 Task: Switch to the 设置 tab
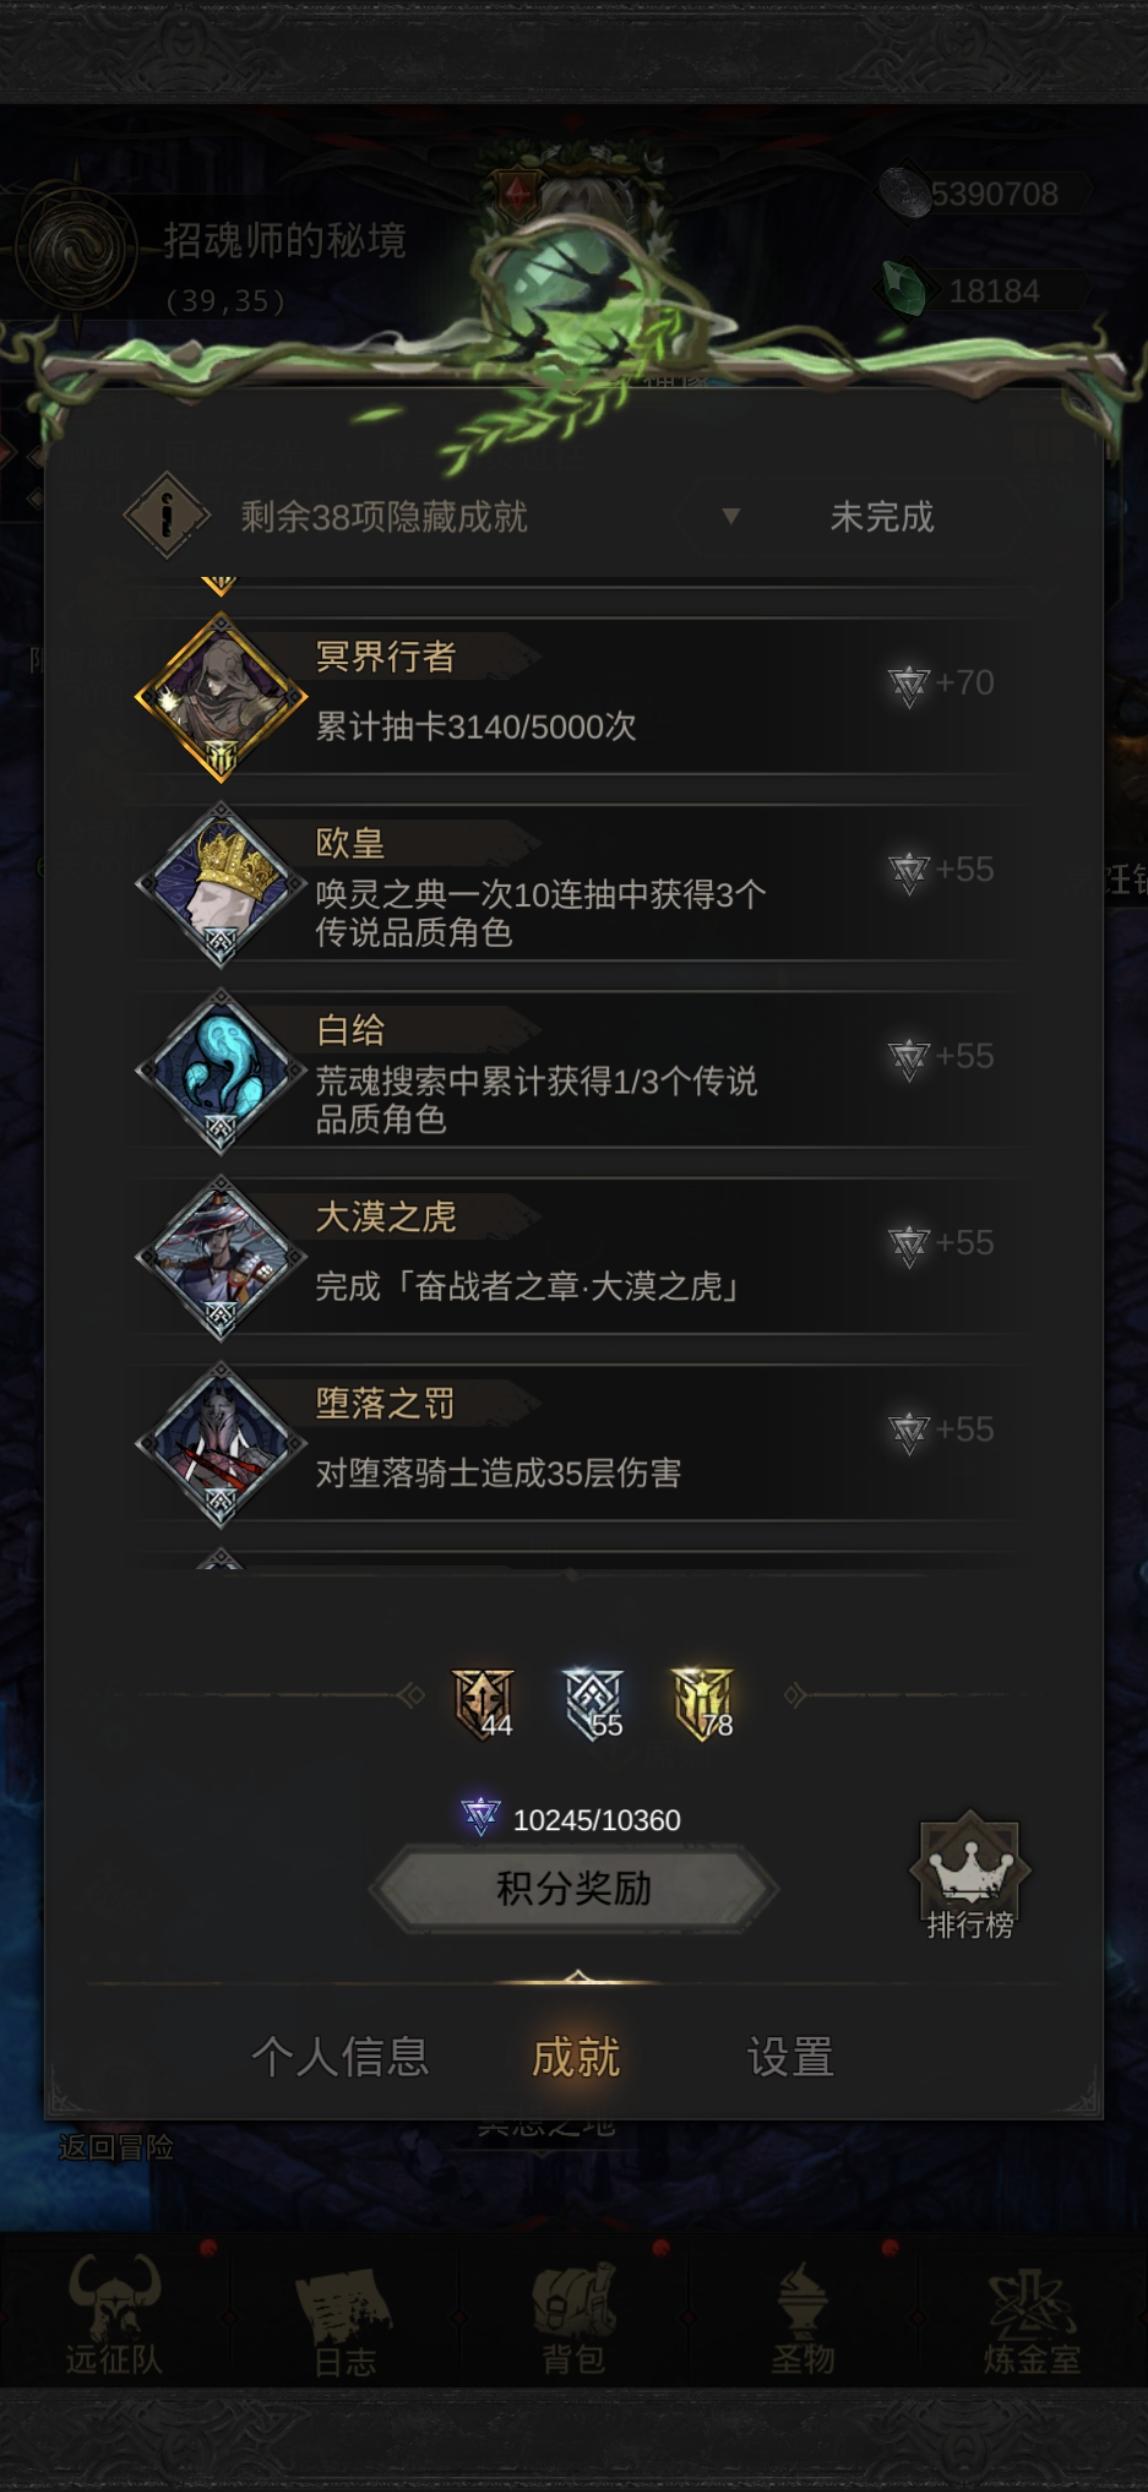point(791,2058)
